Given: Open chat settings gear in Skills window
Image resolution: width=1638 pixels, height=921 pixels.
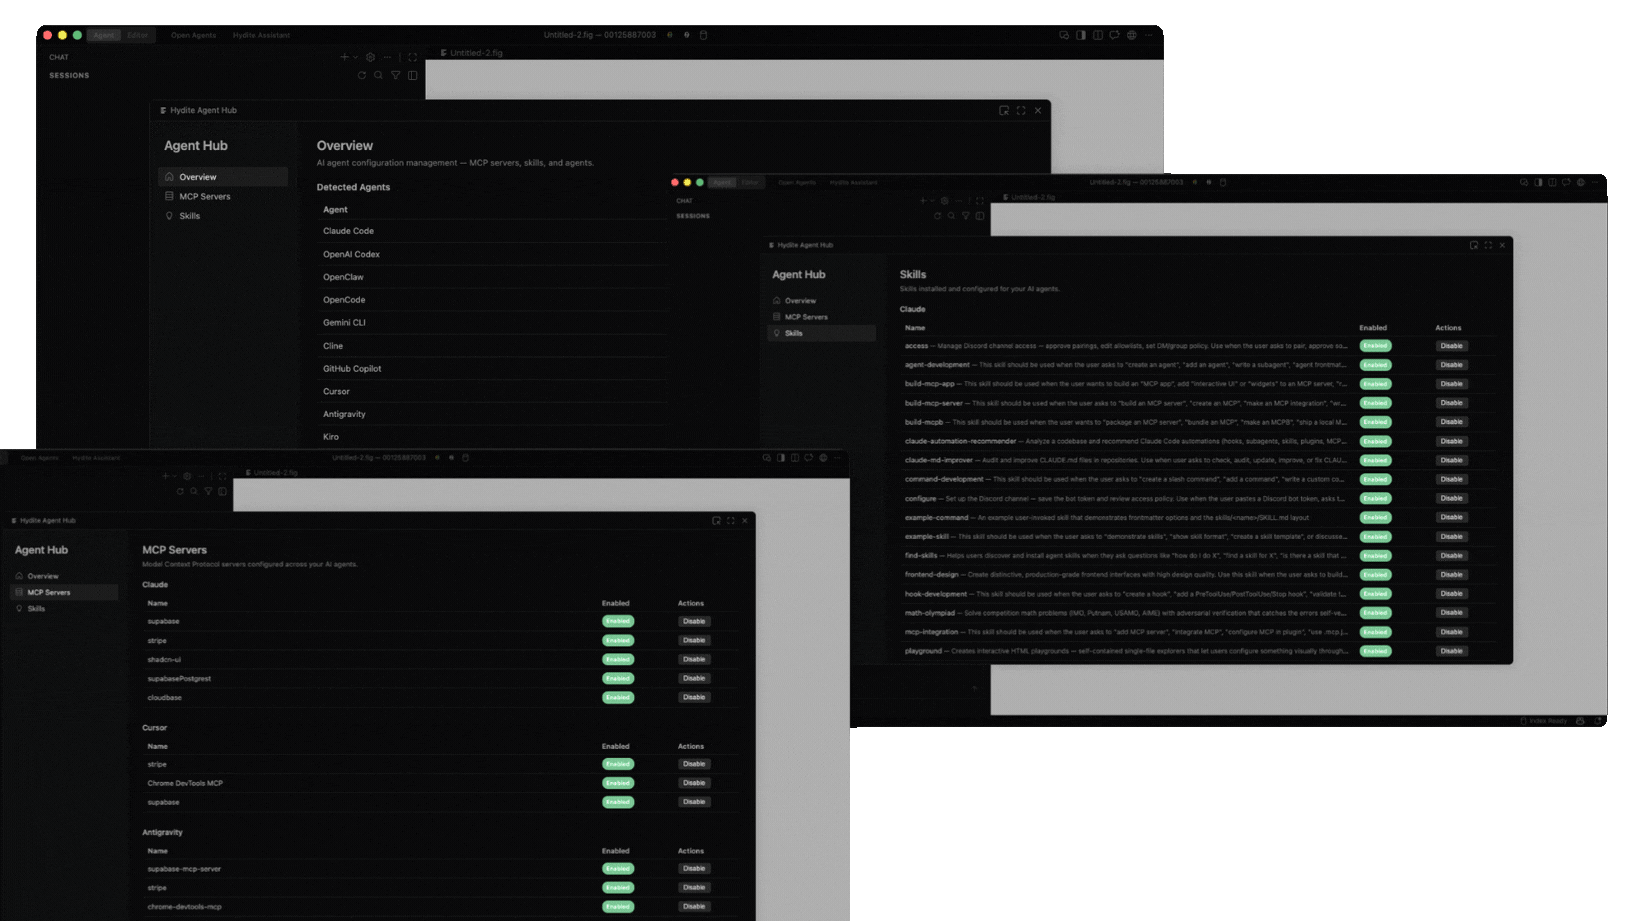Looking at the screenshot, I should coord(944,201).
